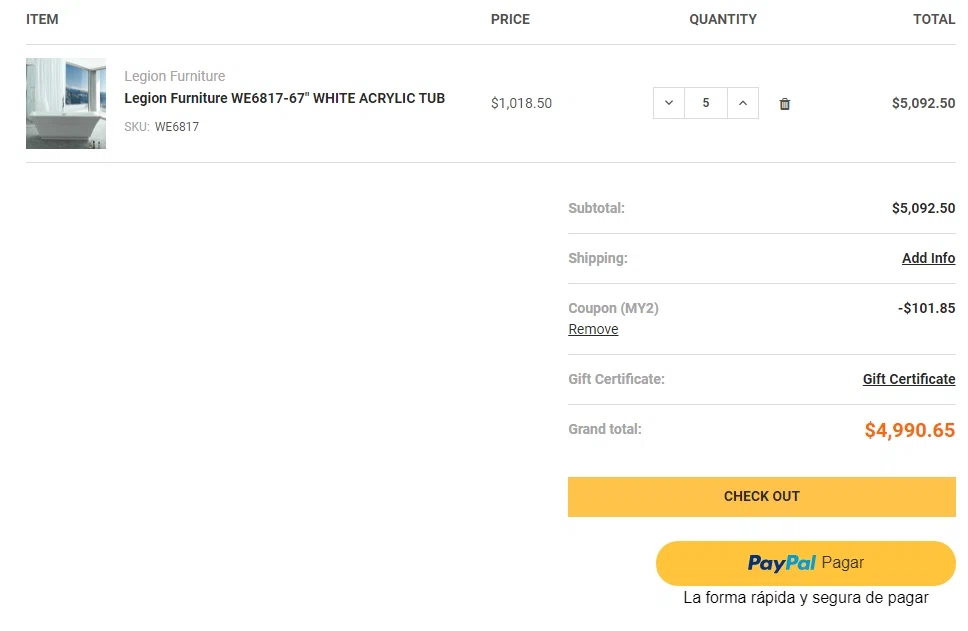Proceed with the CHECK OUT button

762,496
